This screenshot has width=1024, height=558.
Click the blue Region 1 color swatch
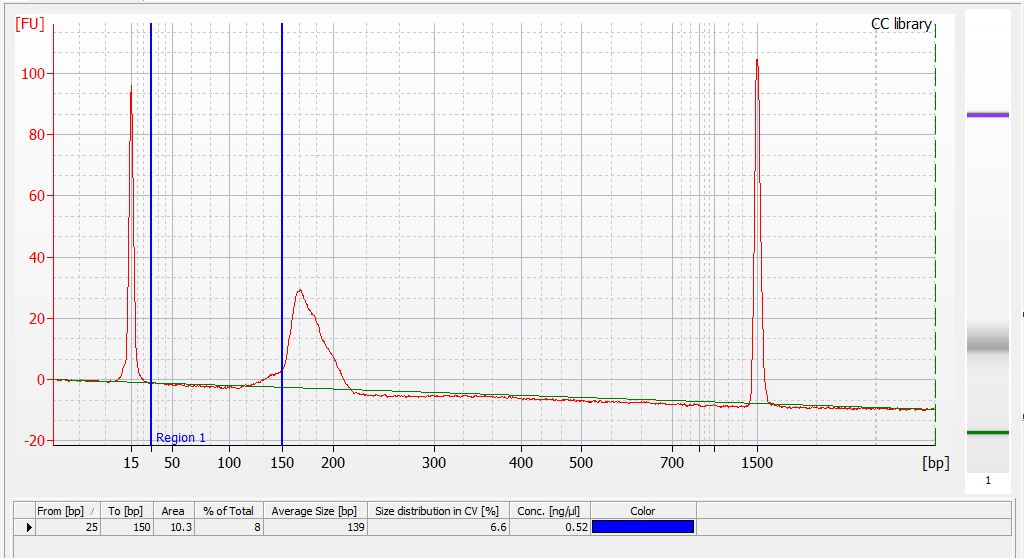click(x=643, y=527)
